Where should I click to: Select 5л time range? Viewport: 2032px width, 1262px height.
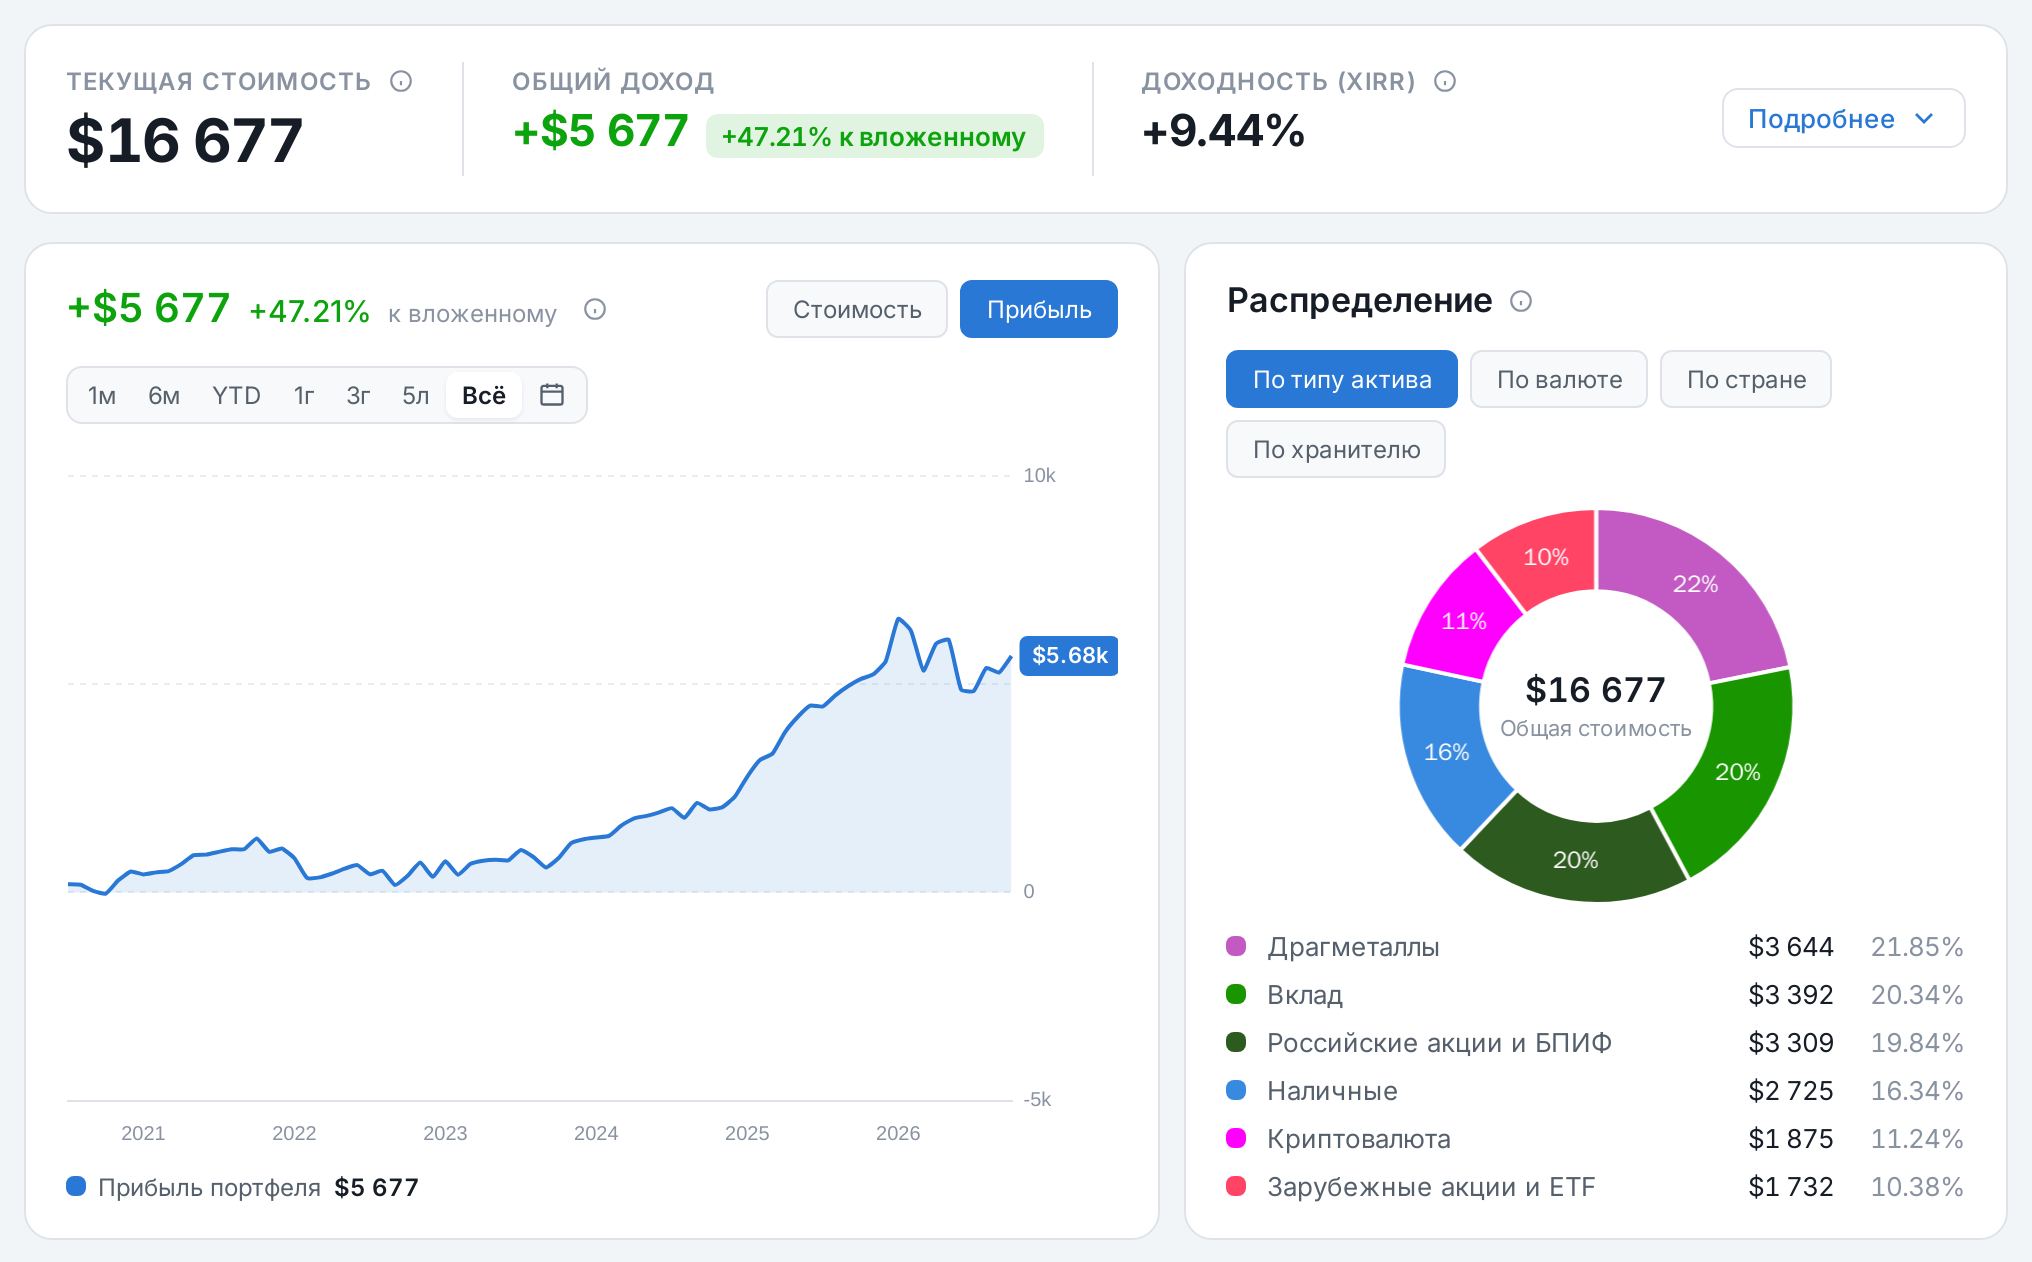415,395
